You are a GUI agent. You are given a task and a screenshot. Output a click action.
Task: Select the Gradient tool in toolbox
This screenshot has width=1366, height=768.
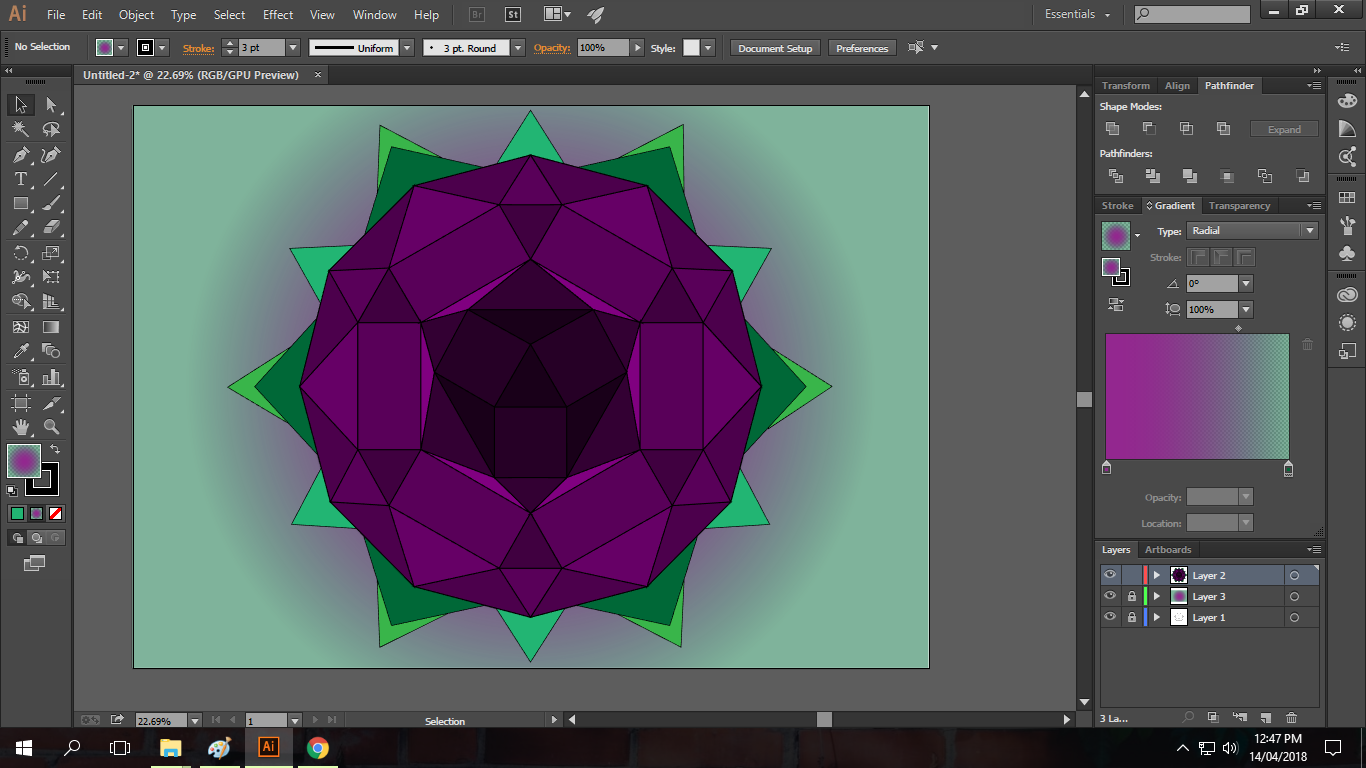point(51,327)
